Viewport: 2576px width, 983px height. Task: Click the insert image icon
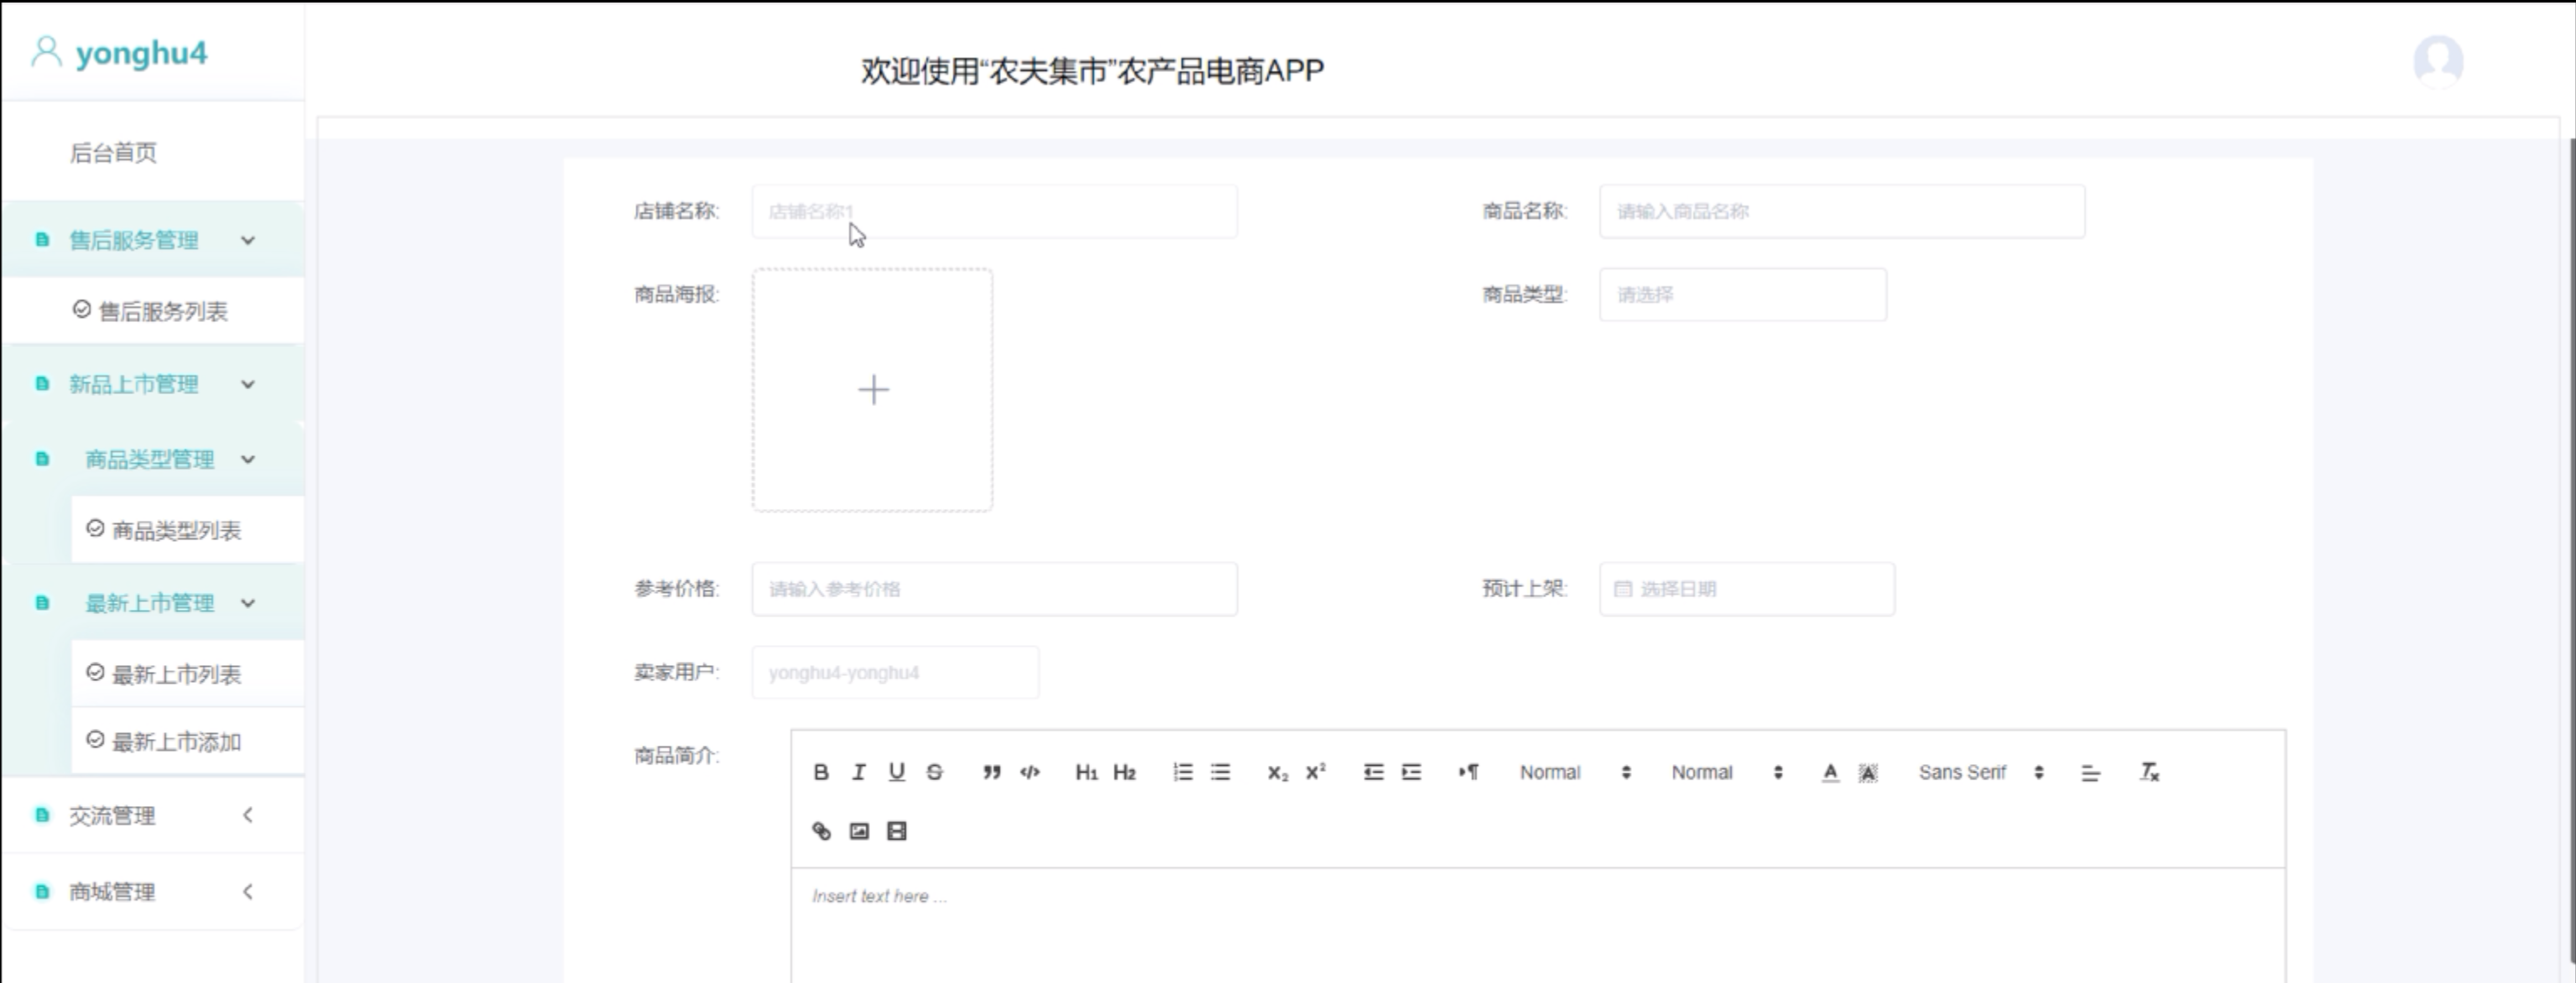(859, 831)
